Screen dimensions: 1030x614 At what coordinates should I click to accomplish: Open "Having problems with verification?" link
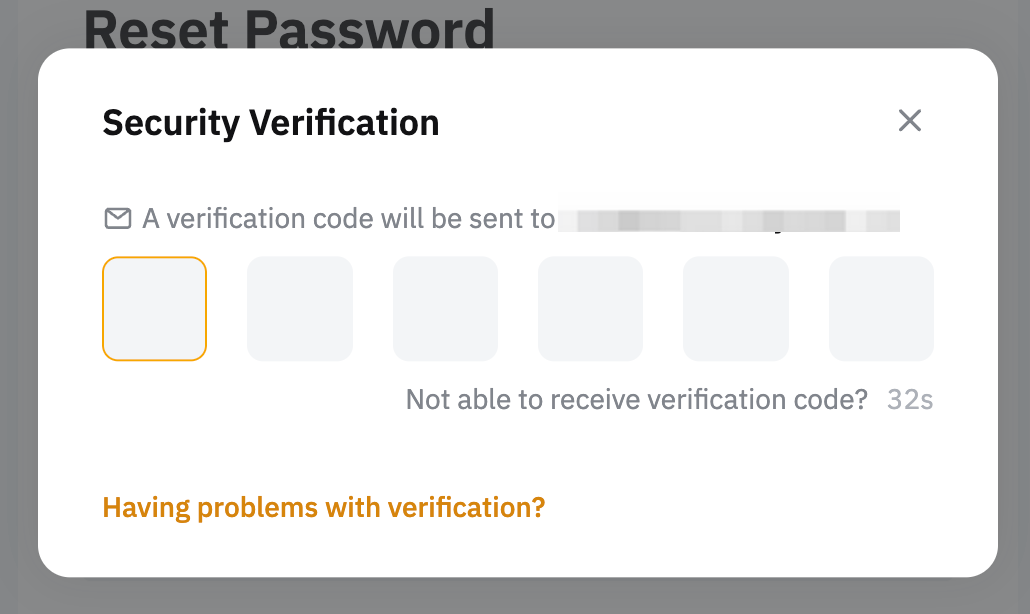324,507
